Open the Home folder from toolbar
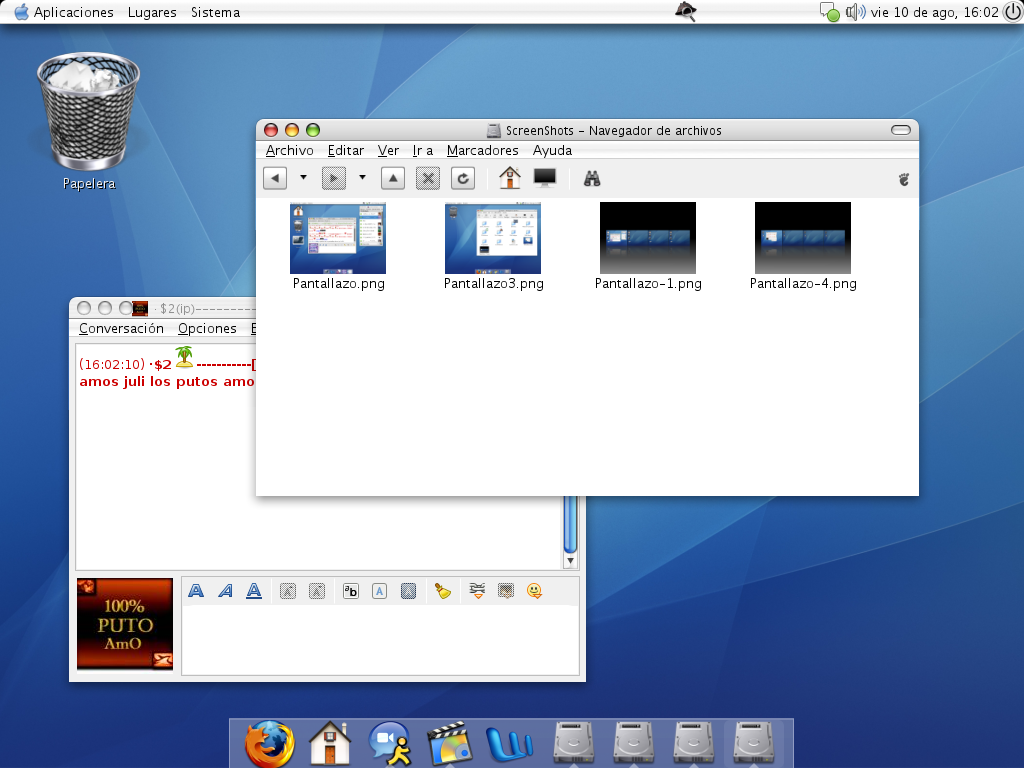The image size is (1024, 768). (x=509, y=178)
